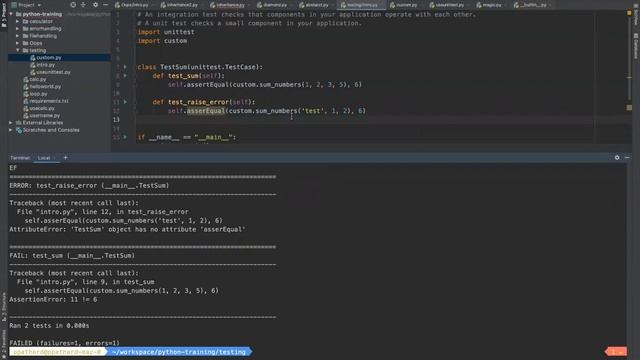This screenshot has height=360, width=640.
Task: Close the Local terminal session tab
Action: coord(55,158)
